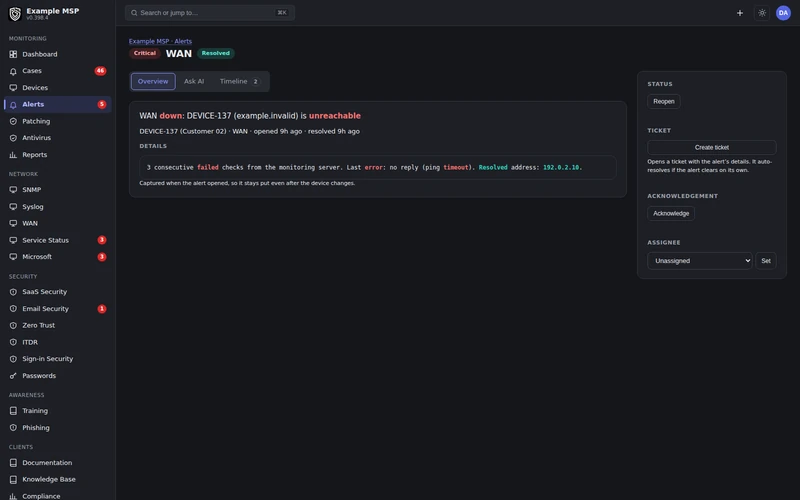Click the DEVICE-137 (Customer 02) subtitle
The width and height of the screenshot is (800, 500).
(183, 131)
